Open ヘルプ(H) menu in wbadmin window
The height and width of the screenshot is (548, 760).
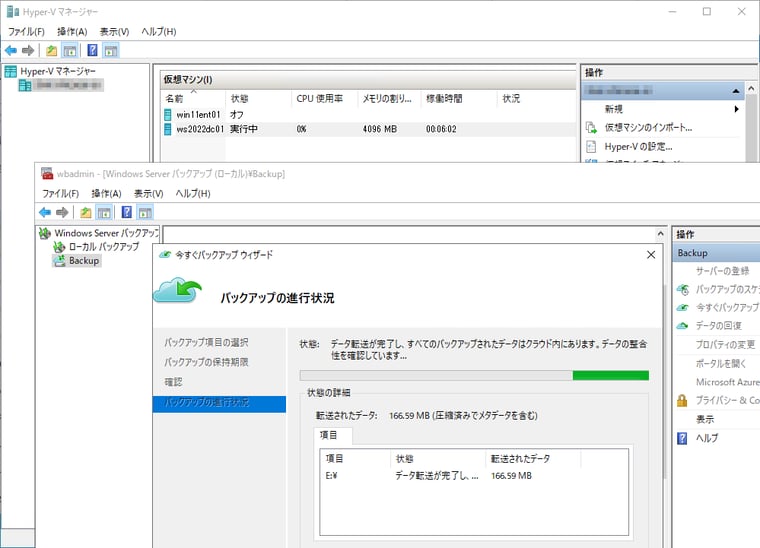coord(193,193)
